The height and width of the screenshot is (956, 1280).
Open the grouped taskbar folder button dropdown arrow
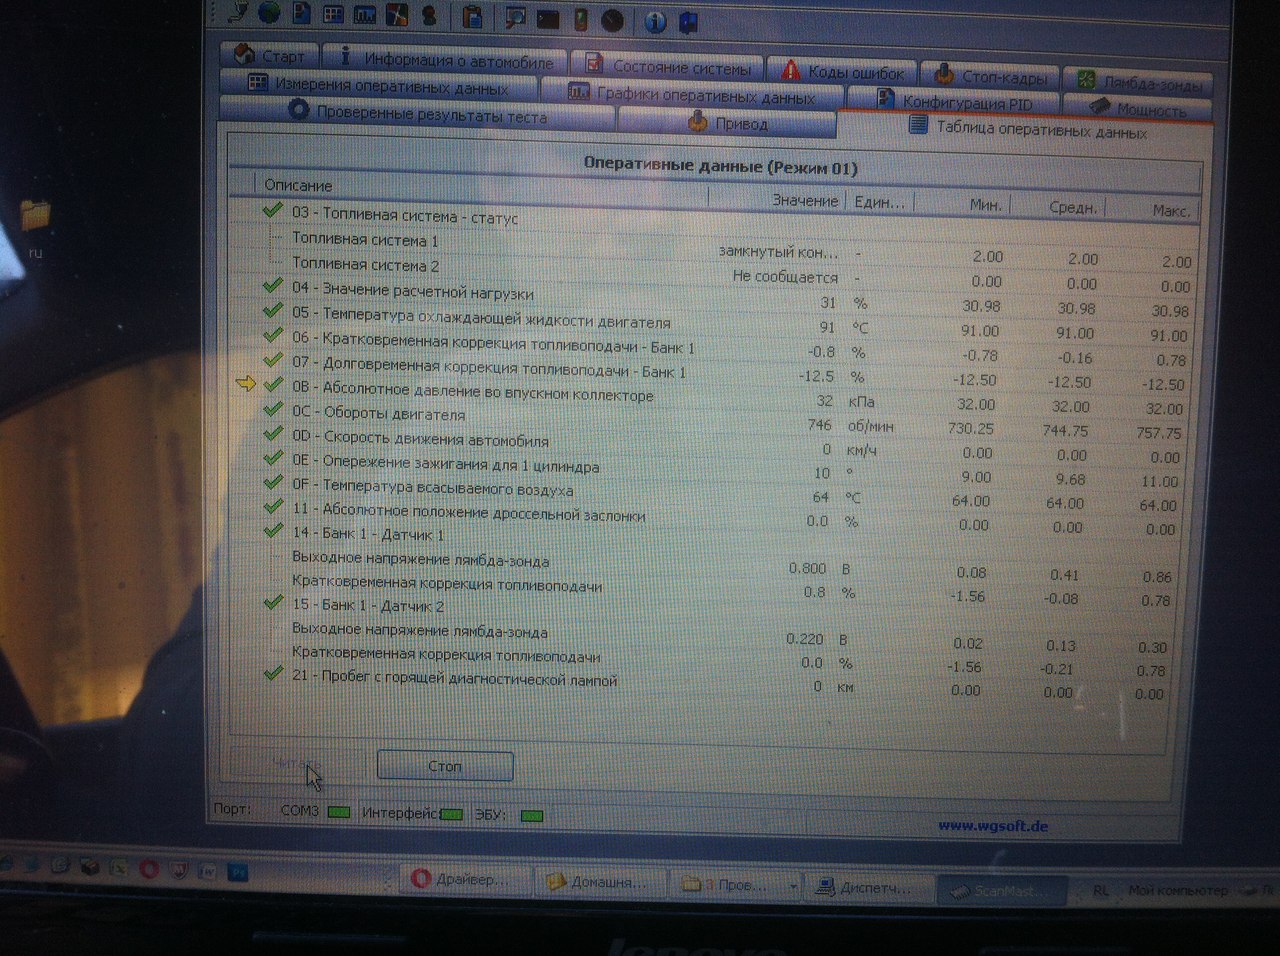[793, 886]
